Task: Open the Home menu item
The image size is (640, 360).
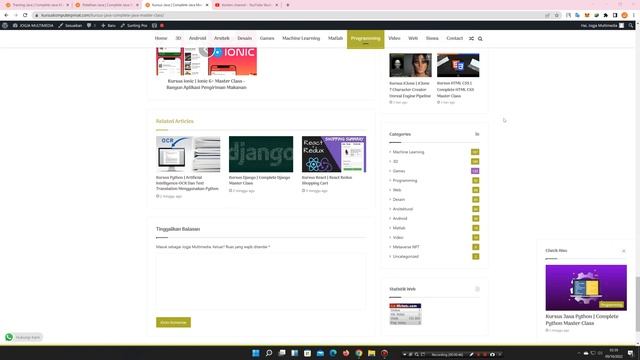Action: (161, 38)
